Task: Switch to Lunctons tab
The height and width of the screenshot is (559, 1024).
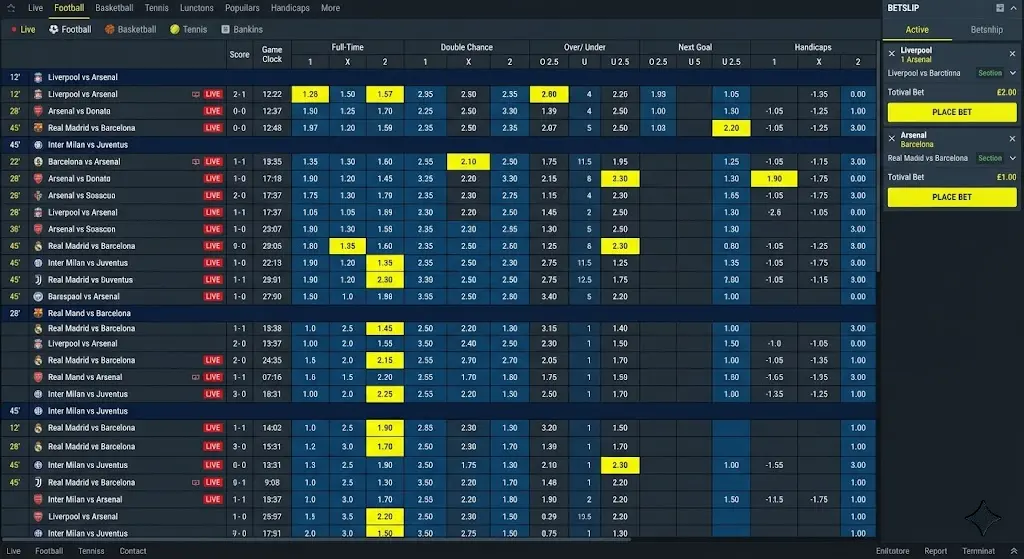Action: 197,8
